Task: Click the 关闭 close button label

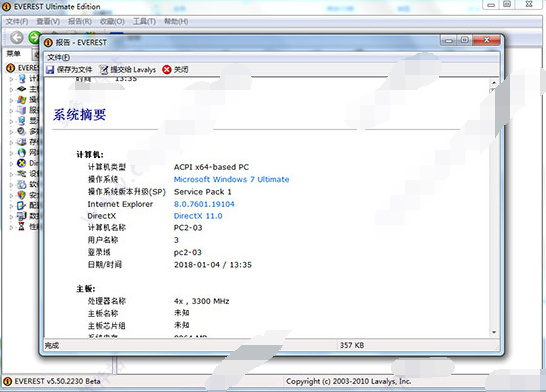Action: click(x=181, y=70)
